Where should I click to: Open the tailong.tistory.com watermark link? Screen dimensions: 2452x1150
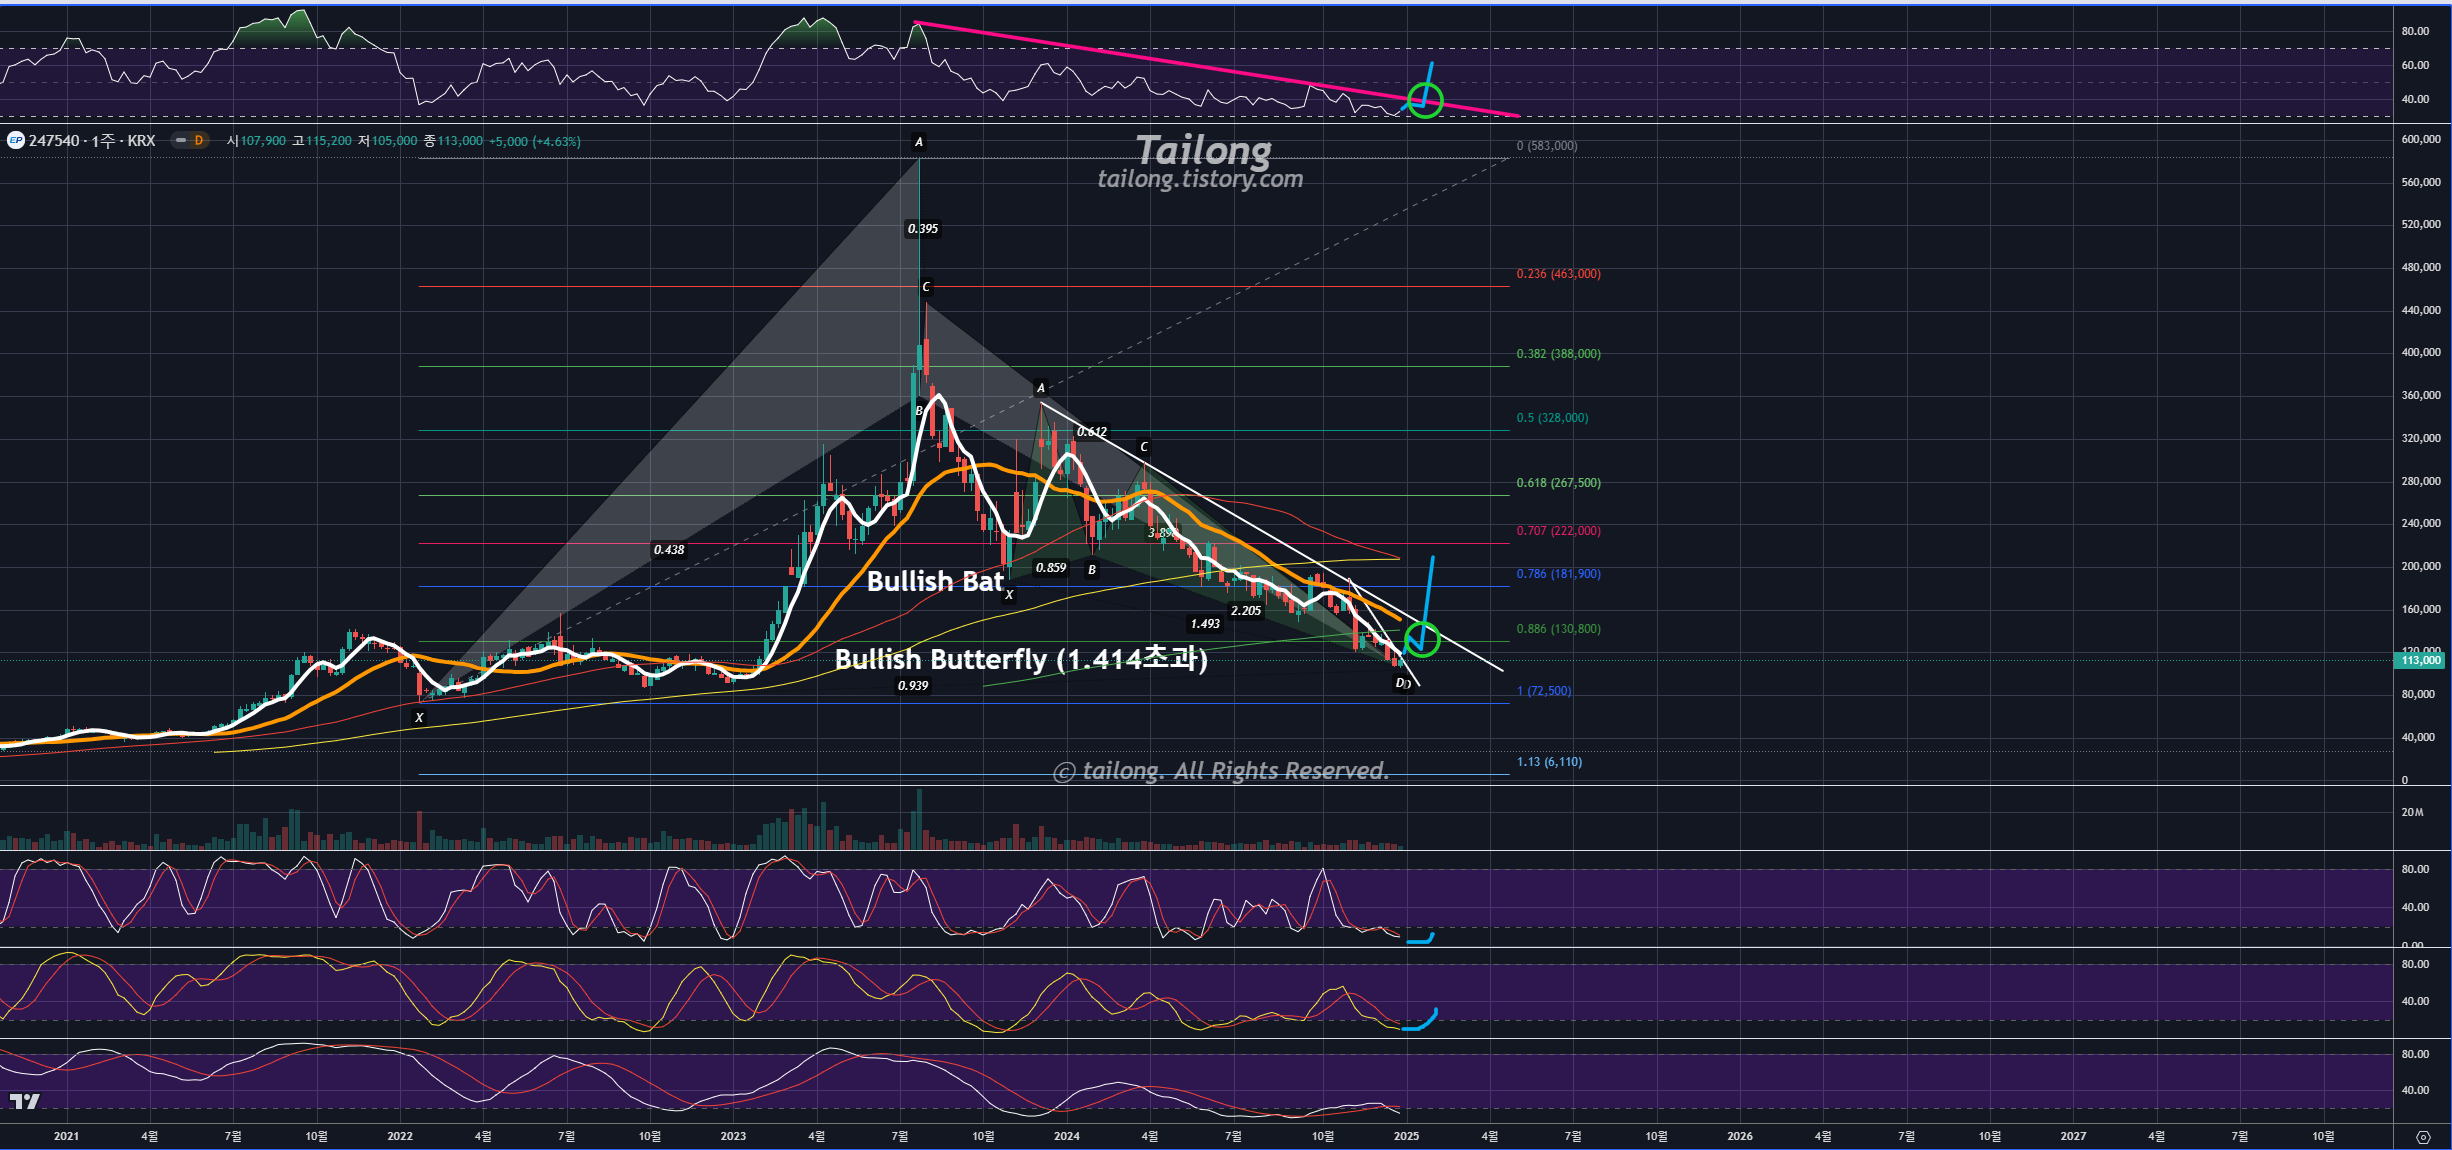(1200, 179)
